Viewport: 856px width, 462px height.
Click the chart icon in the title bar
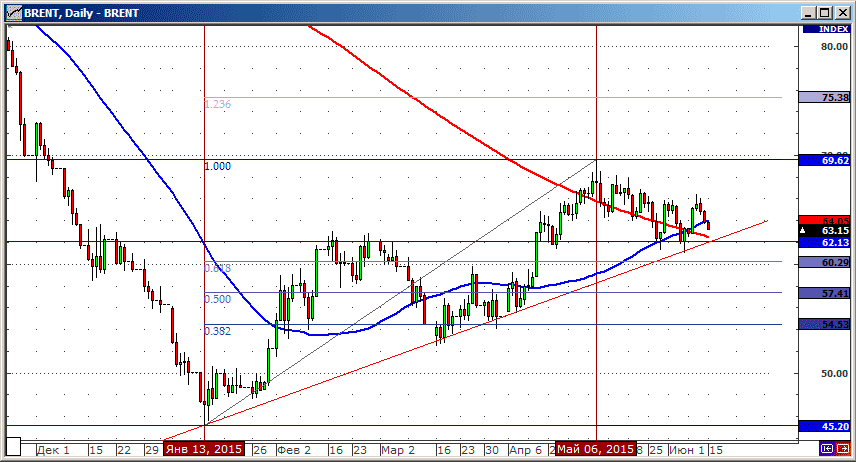13,12
